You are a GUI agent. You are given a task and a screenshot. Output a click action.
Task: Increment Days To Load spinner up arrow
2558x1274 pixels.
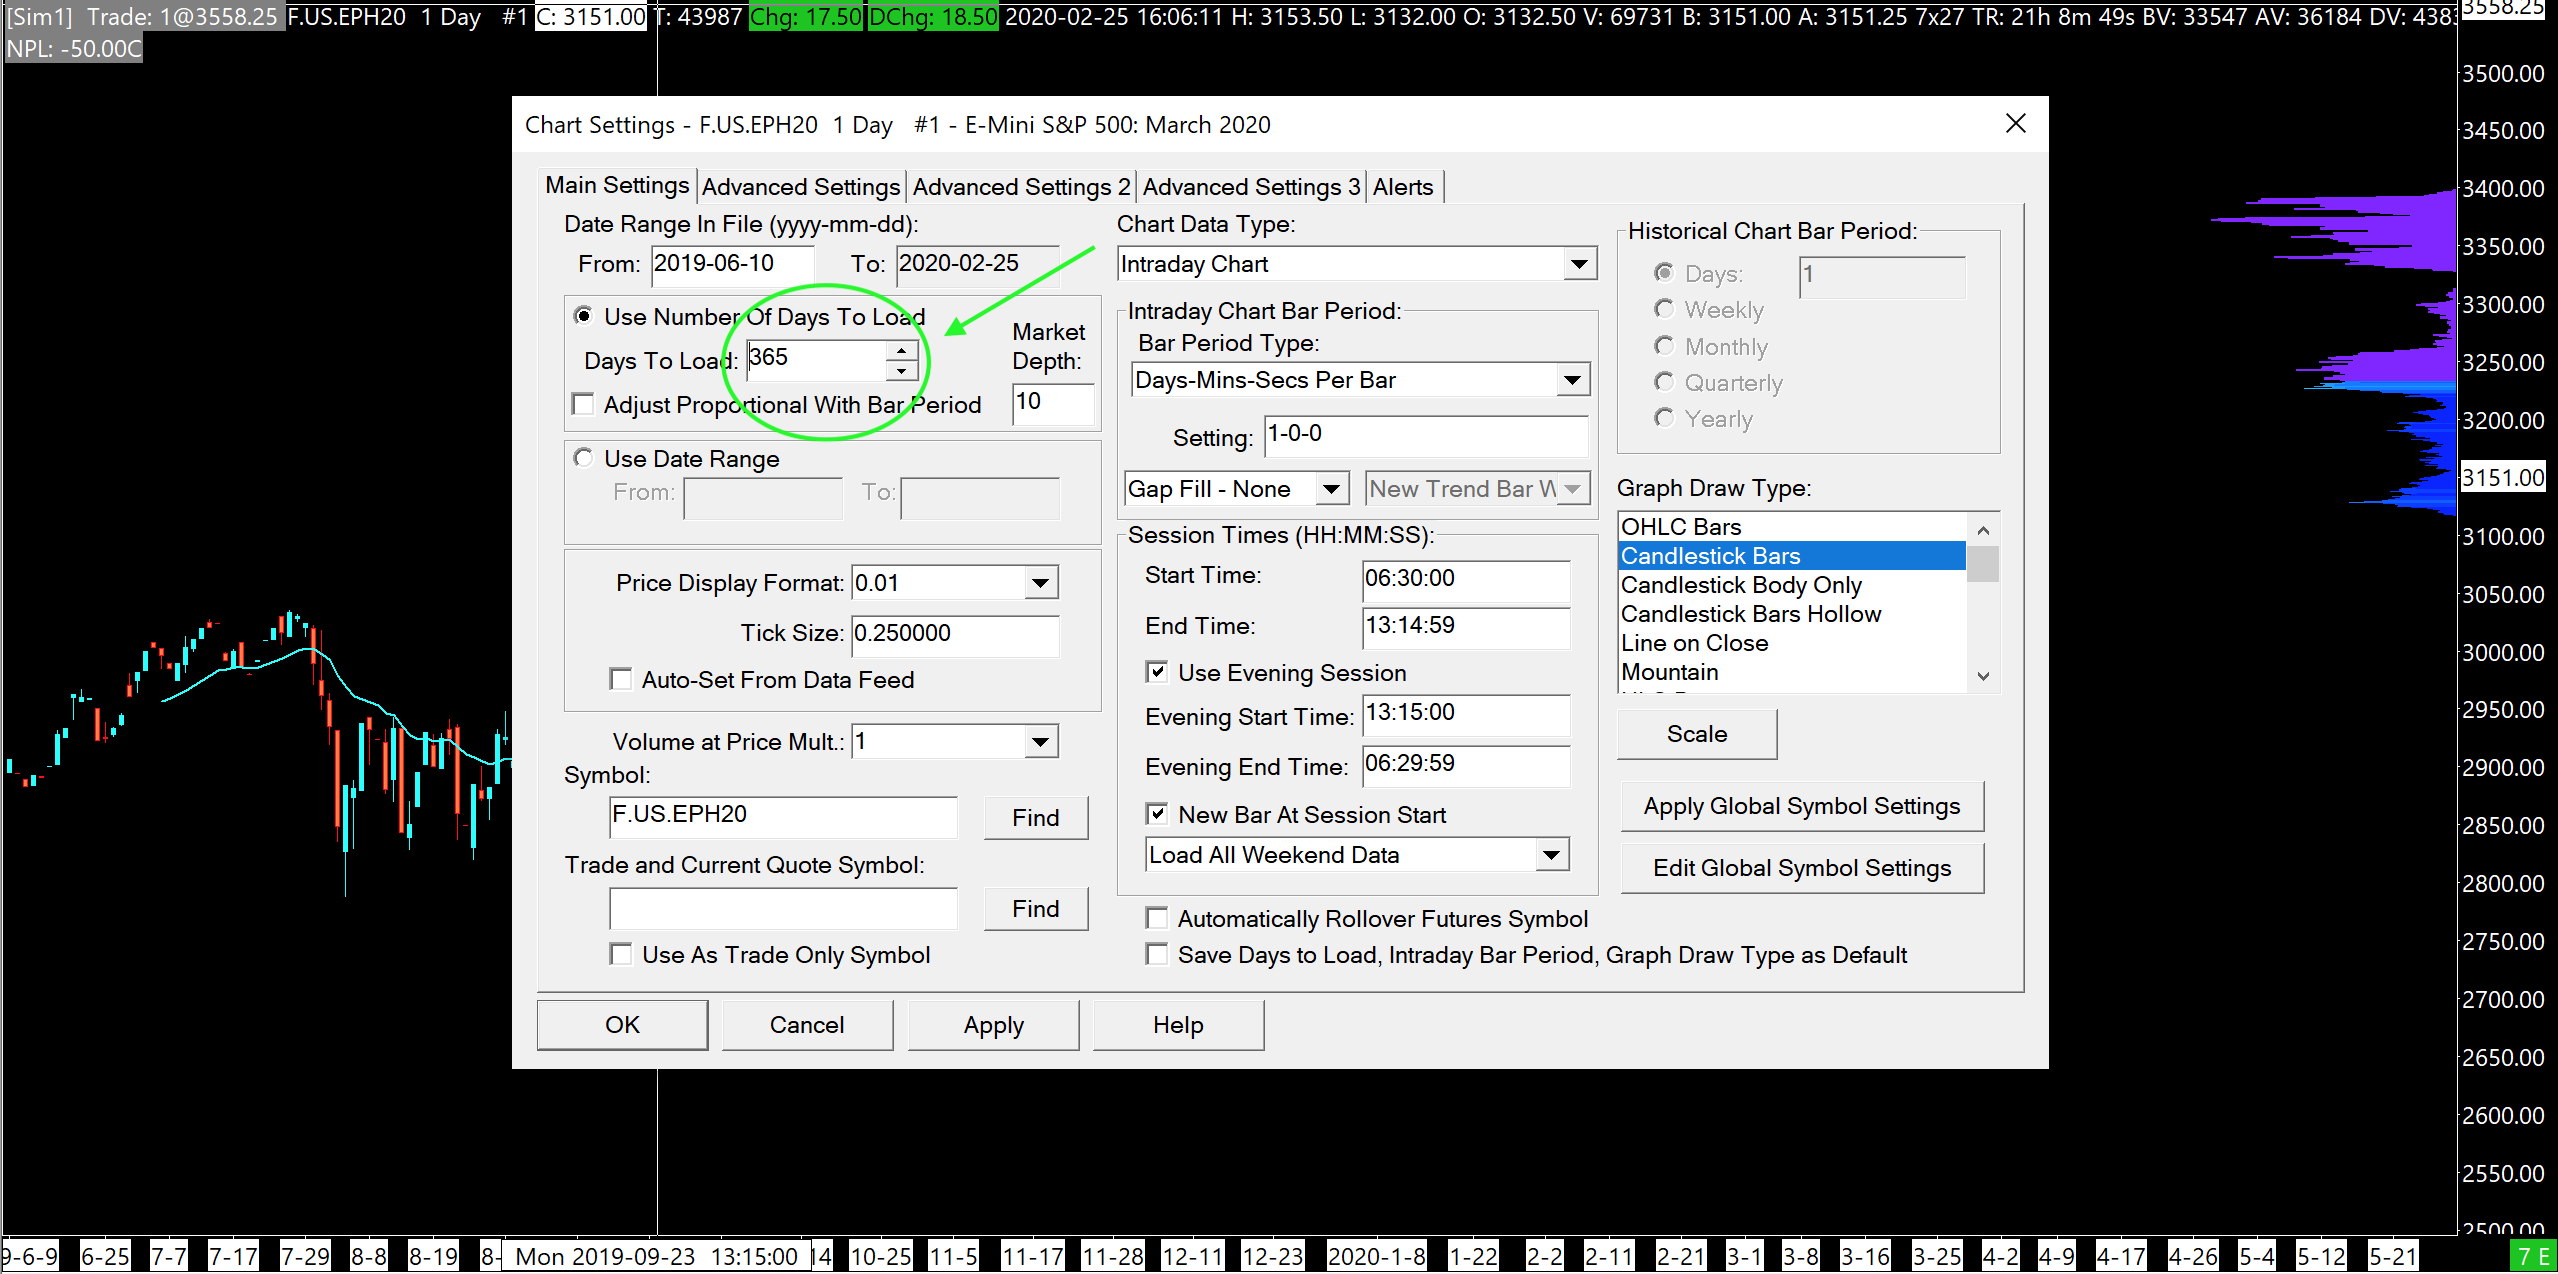(x=901, y=351)
